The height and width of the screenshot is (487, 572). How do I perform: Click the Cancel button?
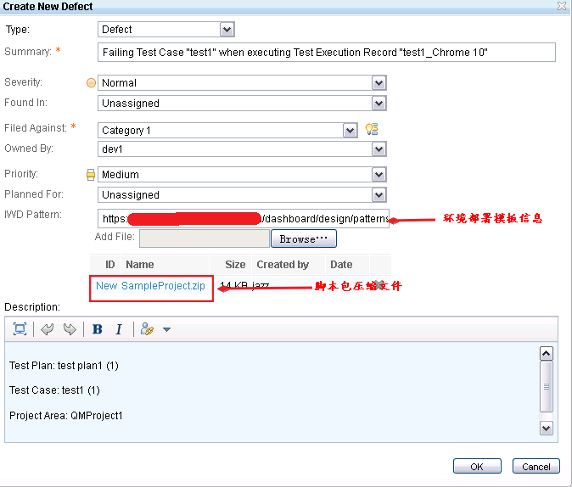click(536, 467)
